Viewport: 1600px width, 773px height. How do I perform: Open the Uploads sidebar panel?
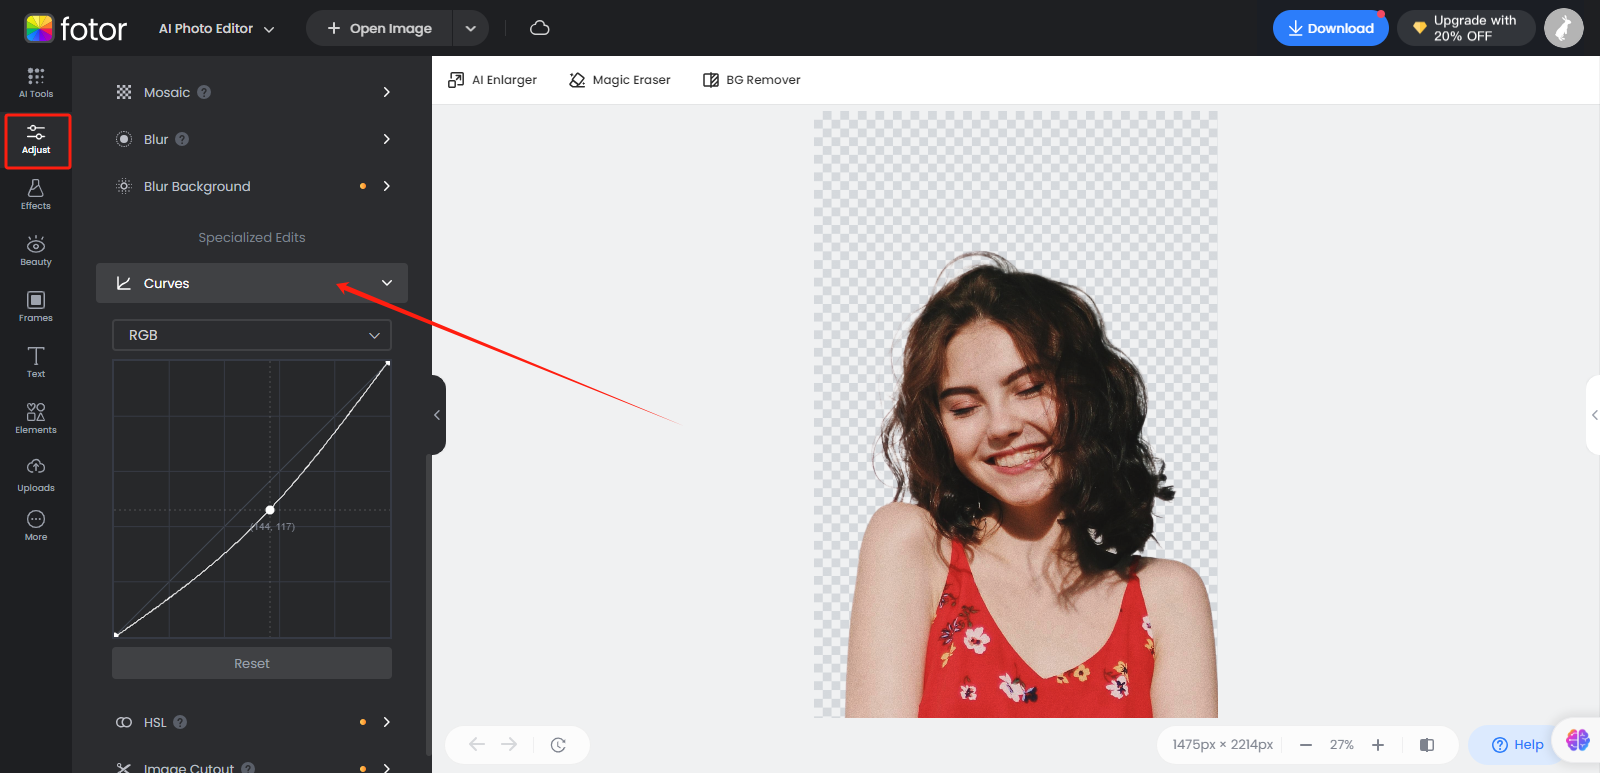point(36,475)
